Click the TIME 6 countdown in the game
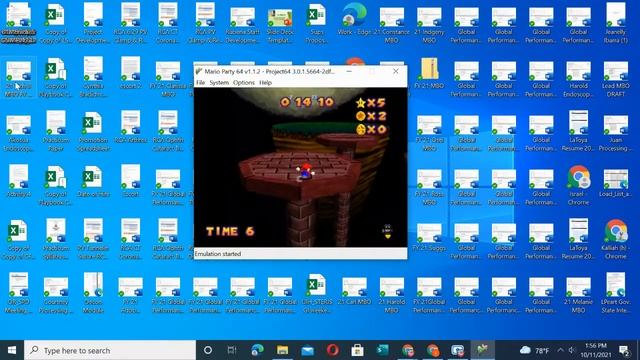 pos(230,231)
